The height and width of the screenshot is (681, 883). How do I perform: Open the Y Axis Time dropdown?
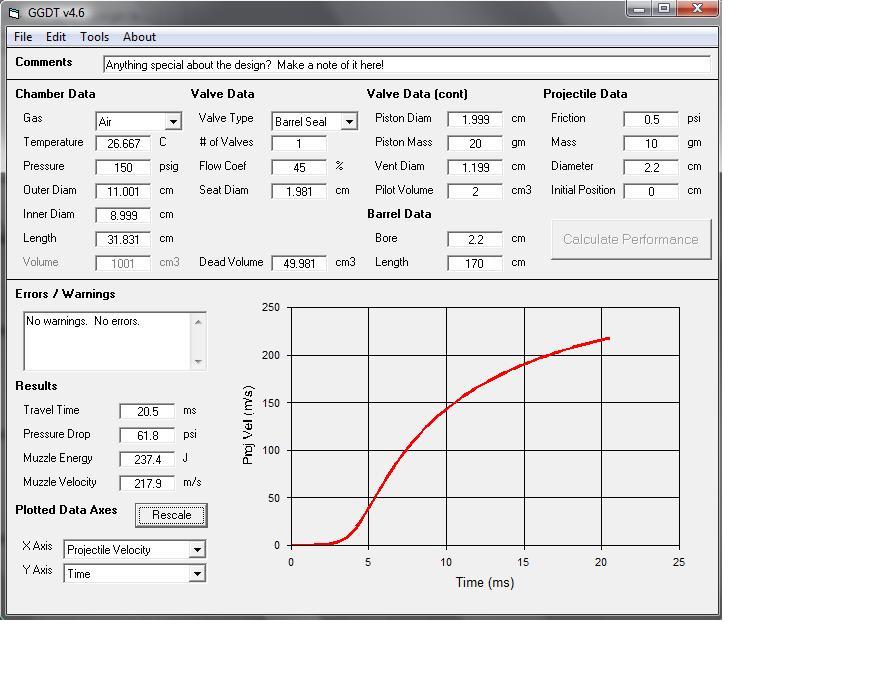(197, 574)
